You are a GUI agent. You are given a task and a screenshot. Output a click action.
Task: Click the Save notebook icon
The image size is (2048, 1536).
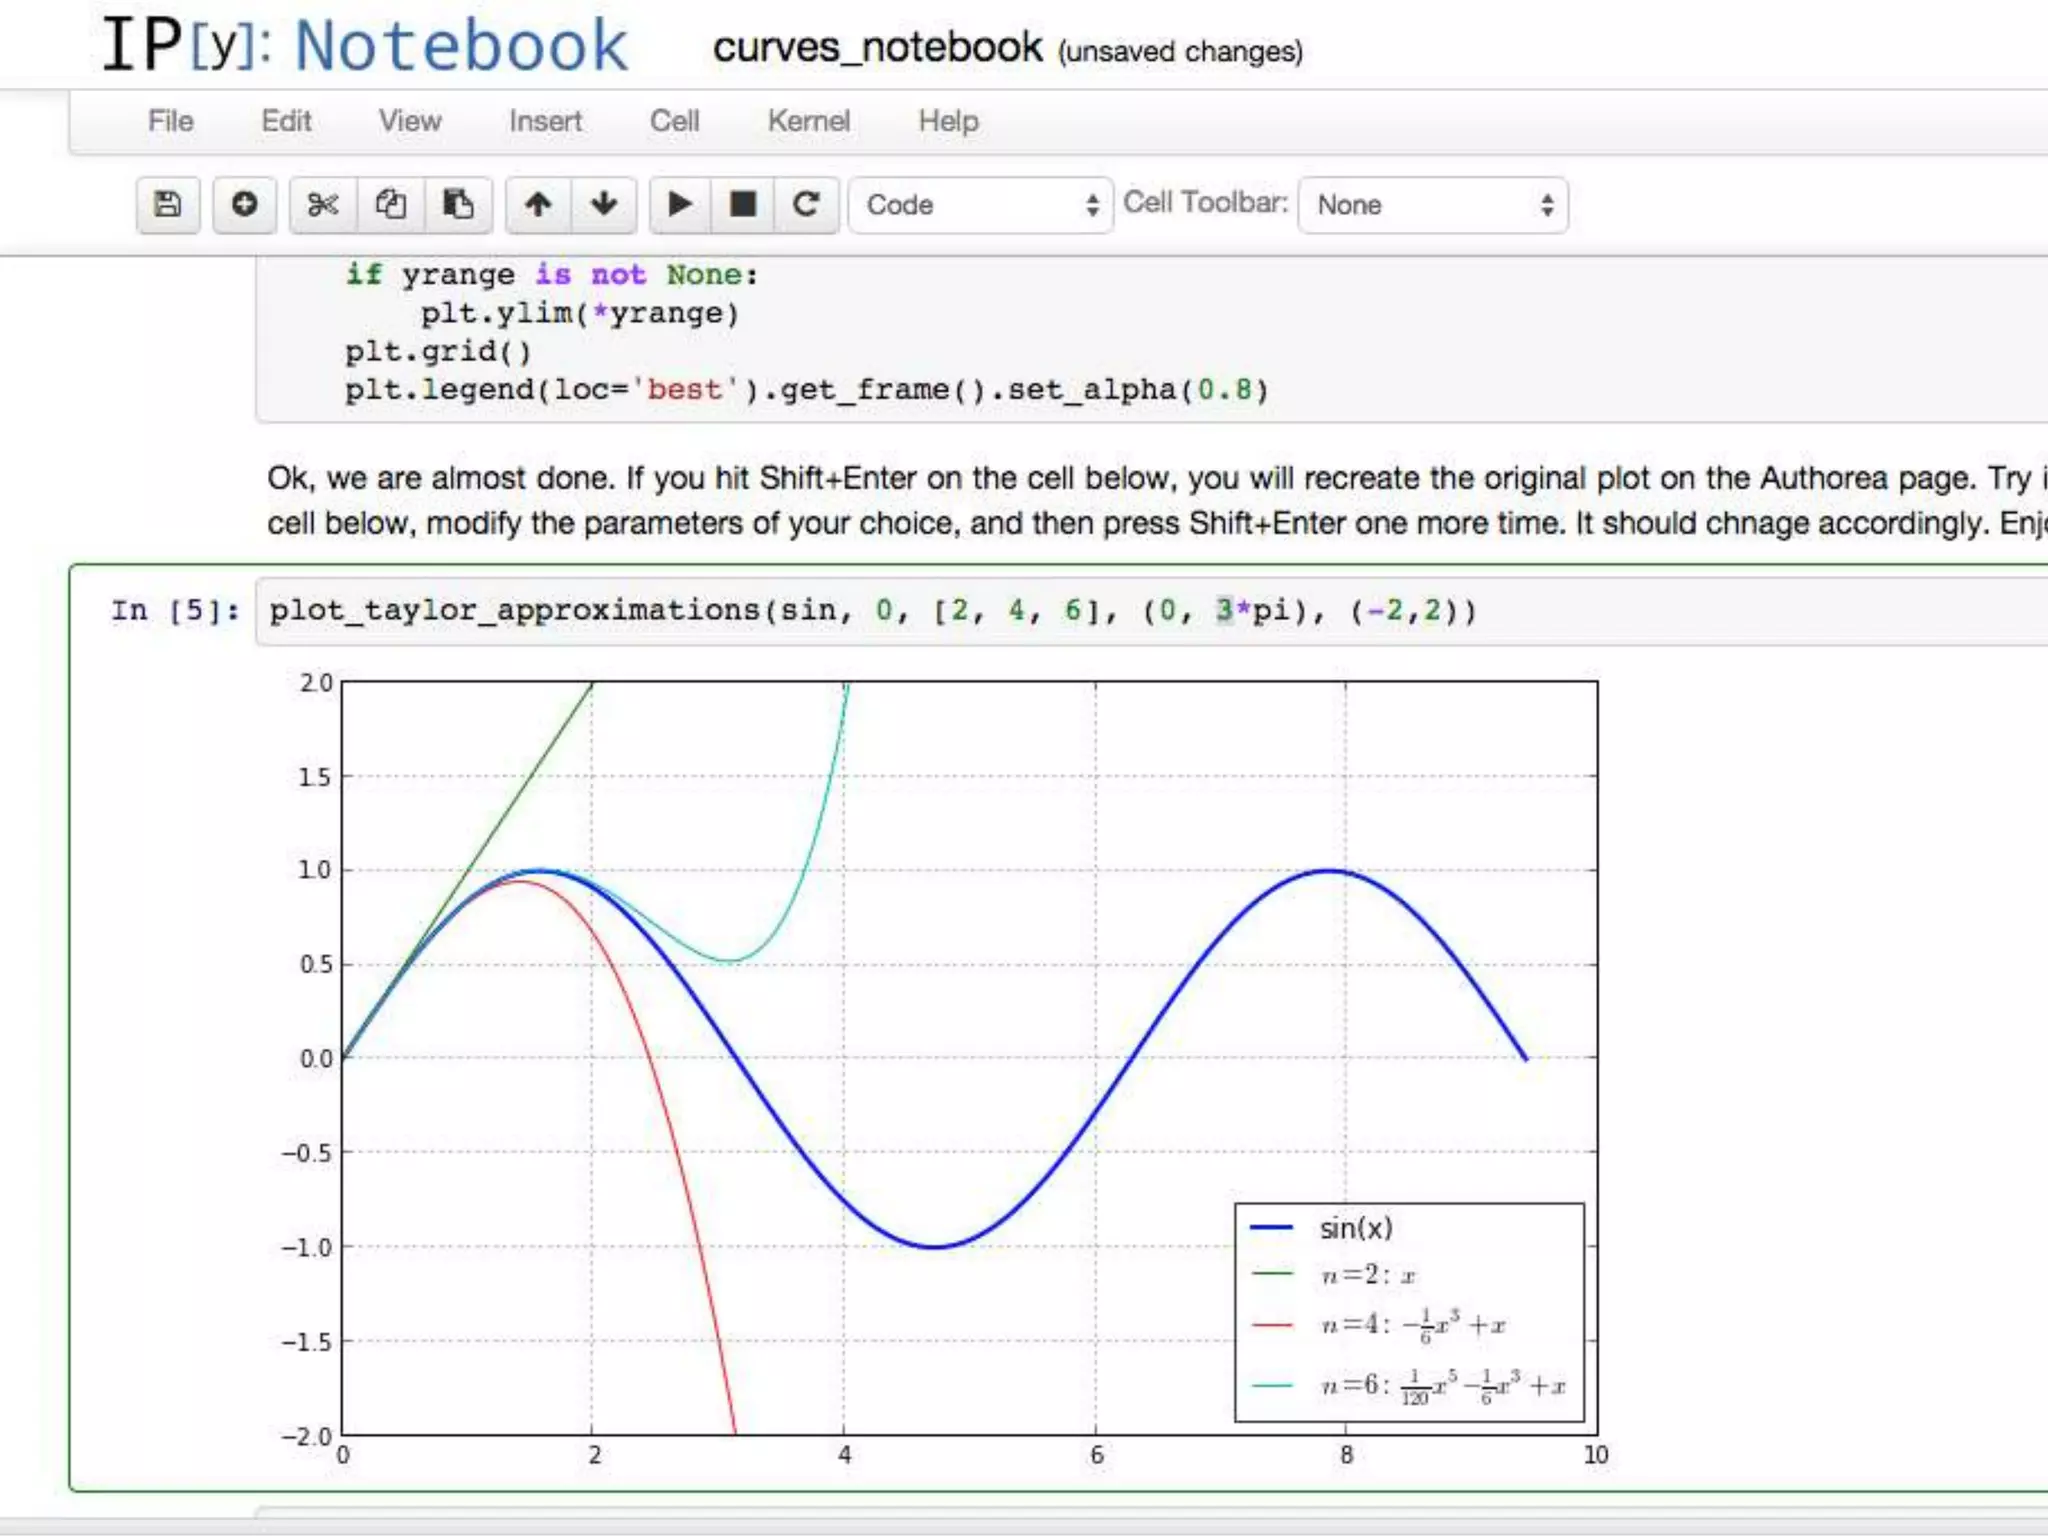[168, 205]
